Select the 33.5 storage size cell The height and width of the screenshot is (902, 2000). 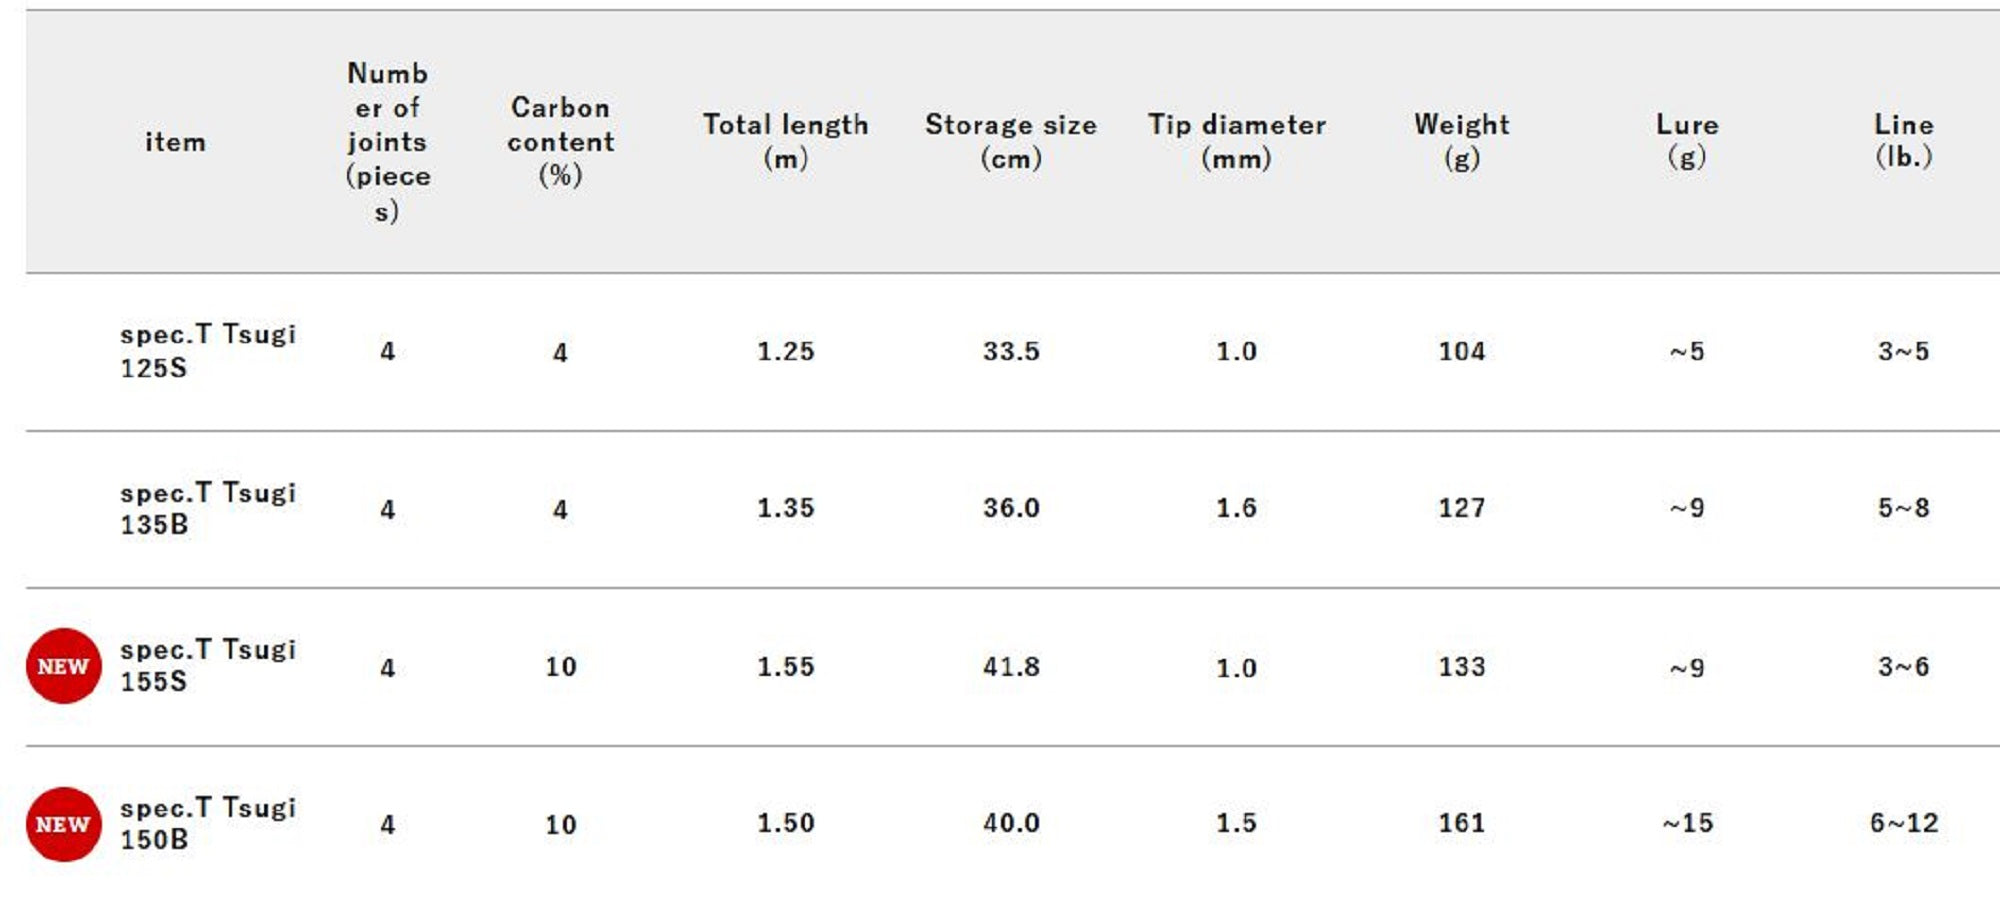coord(1010,351)
